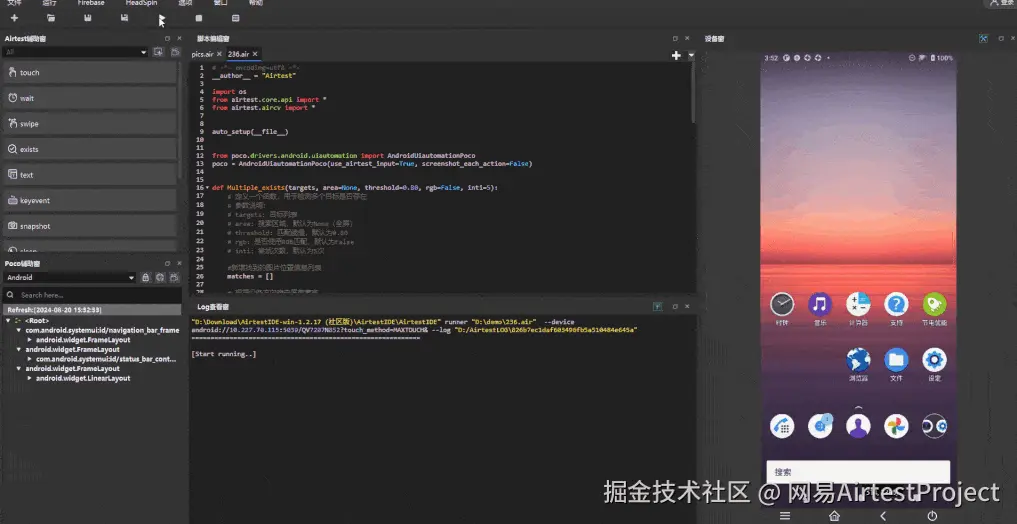The image size is (1017, 524).
Task: Open the Support question-mark app on the phone
Action: 896,304
